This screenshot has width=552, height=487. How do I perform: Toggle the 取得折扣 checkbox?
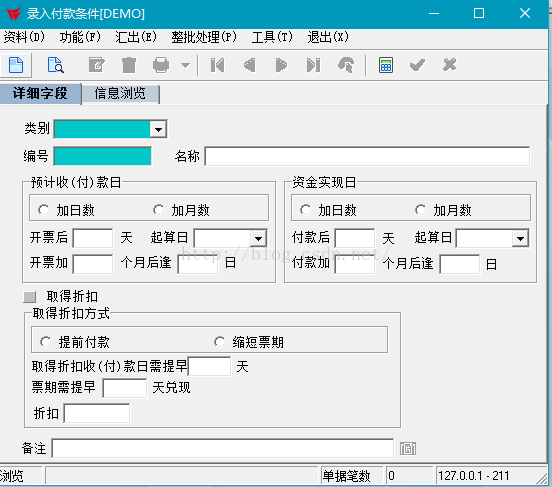coord(30,297)
